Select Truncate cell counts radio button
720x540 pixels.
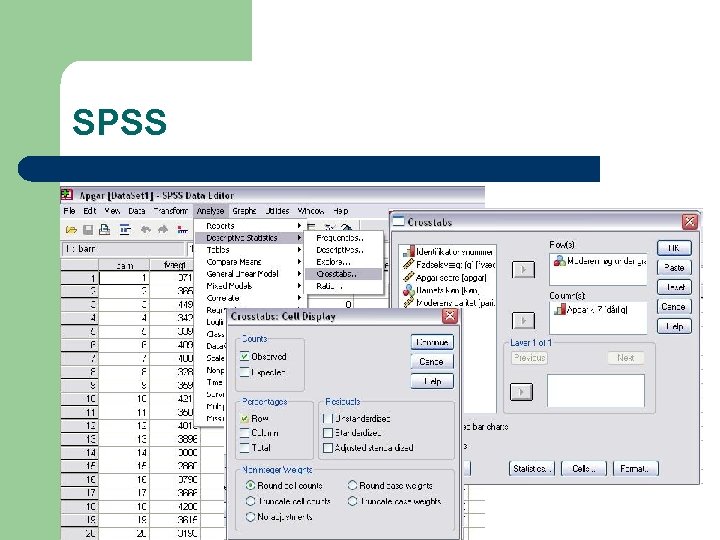click(x=250, y=501)
